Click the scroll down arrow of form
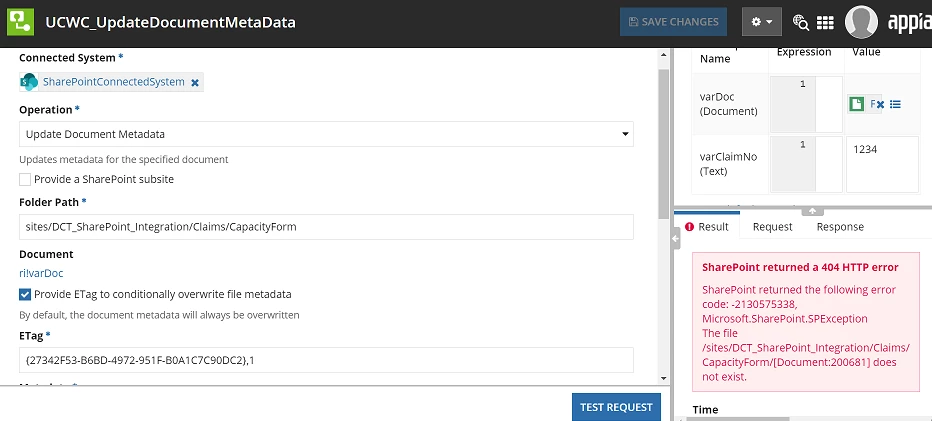This screenshot has height=421, width=932. tap(664, 378)
